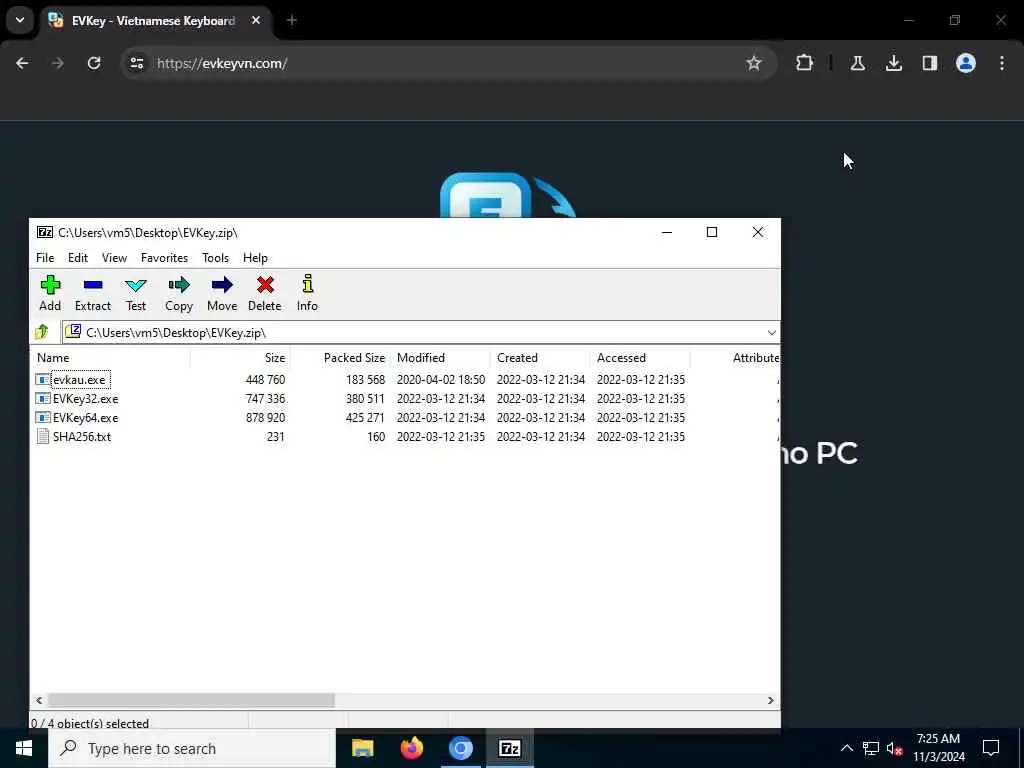
Task: Click the 7-Zip address path field
Action: (x=421, y=332)
